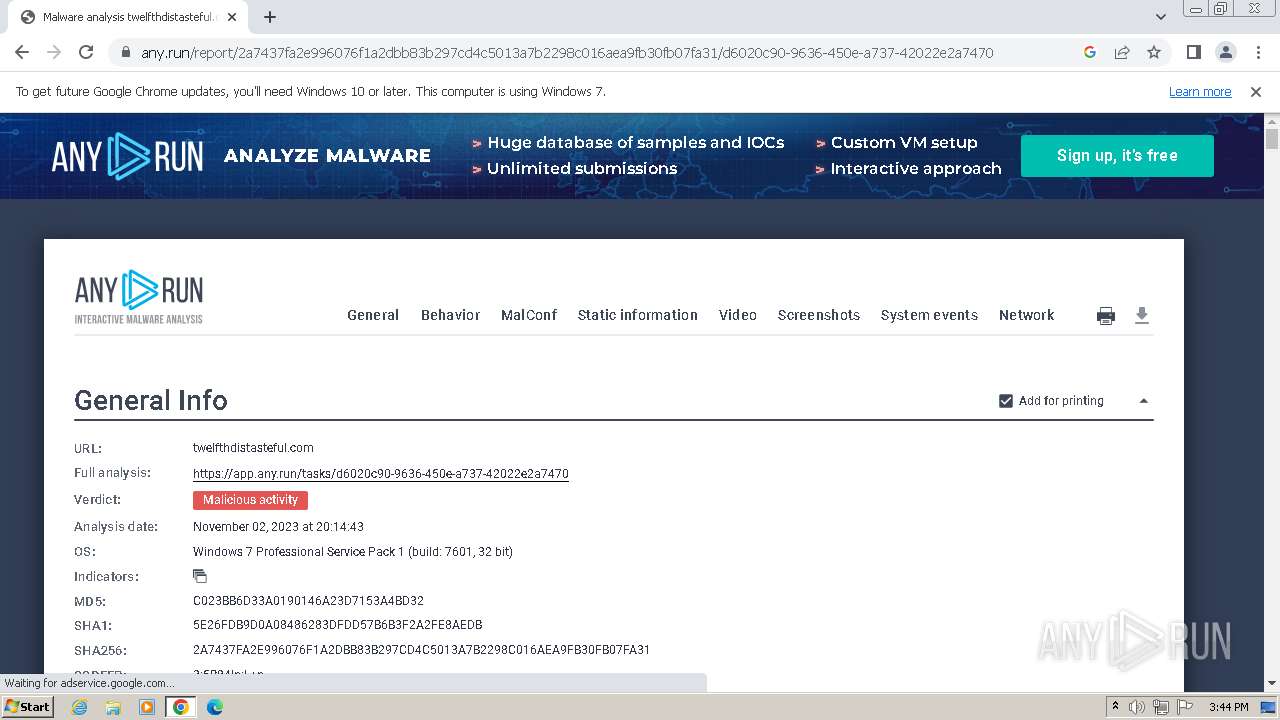
Task: Click the Google icon in address bar
Action: coord(1090,52)
